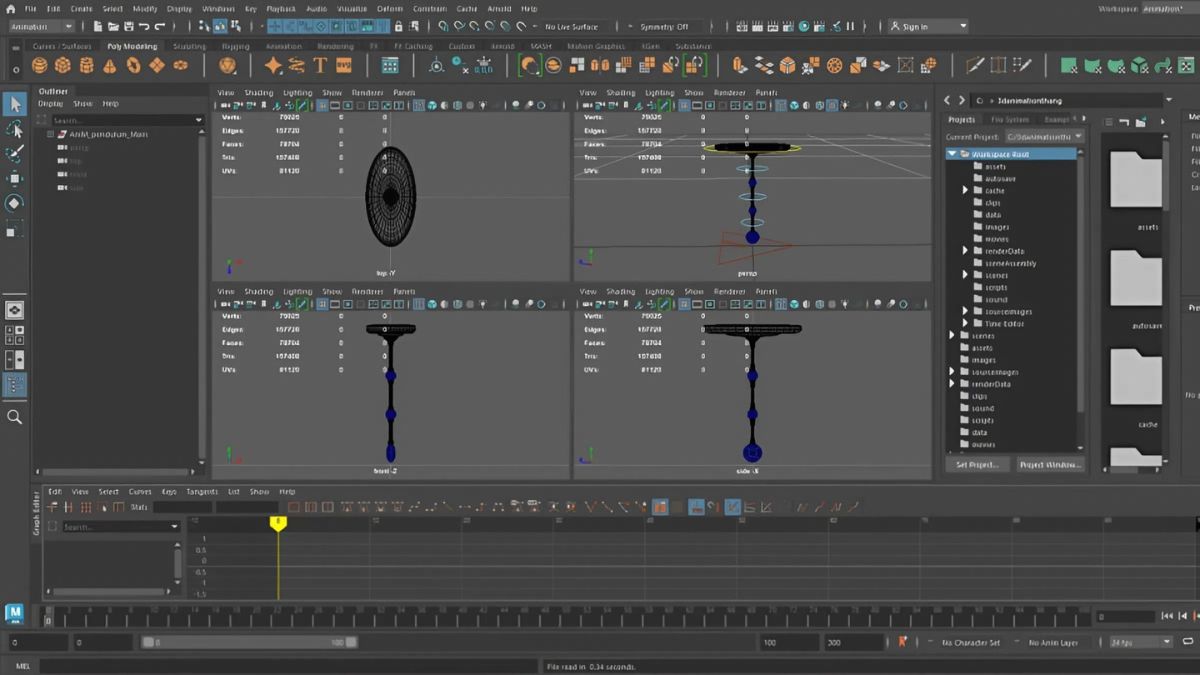Image resolution: width=1200 pixels, height=675 pixels.
Task: Click the Undo arrow icon
Action: 144,26
